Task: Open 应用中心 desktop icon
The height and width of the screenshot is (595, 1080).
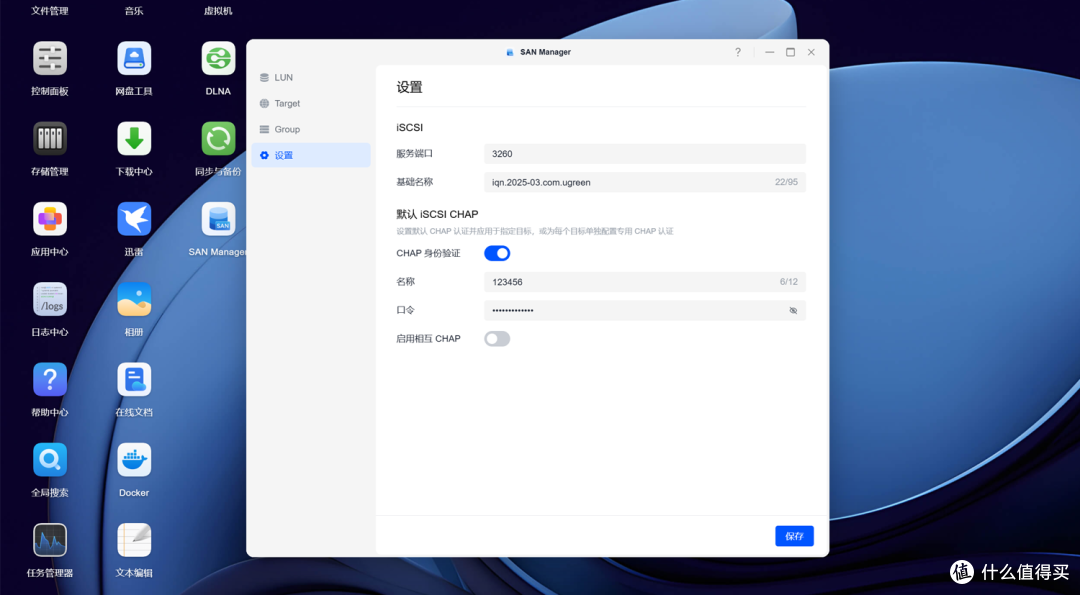Action: 50,219
